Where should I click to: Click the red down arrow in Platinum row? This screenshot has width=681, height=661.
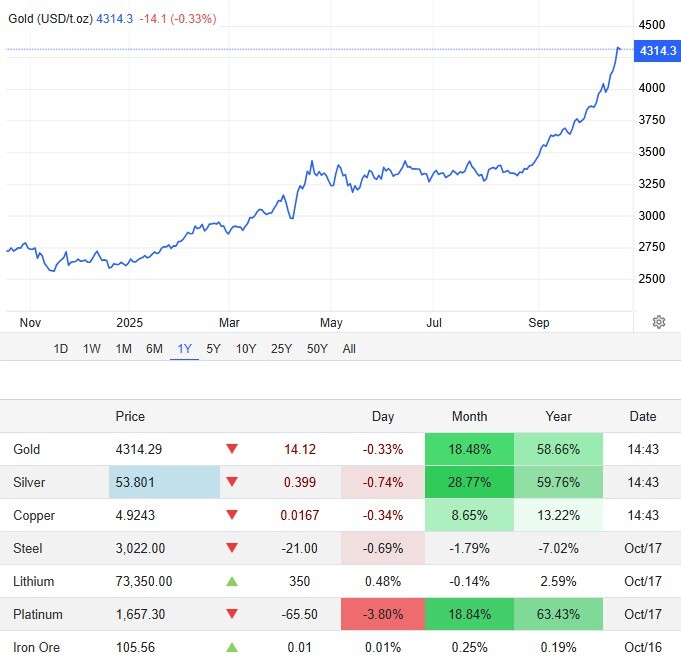(232, 615)
